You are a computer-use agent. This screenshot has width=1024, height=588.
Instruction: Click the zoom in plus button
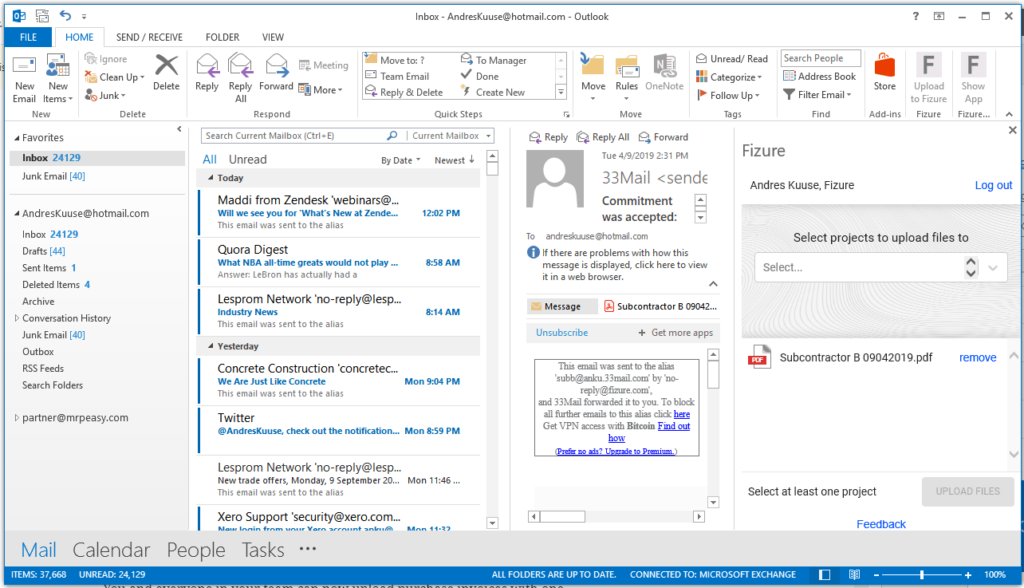968,575
